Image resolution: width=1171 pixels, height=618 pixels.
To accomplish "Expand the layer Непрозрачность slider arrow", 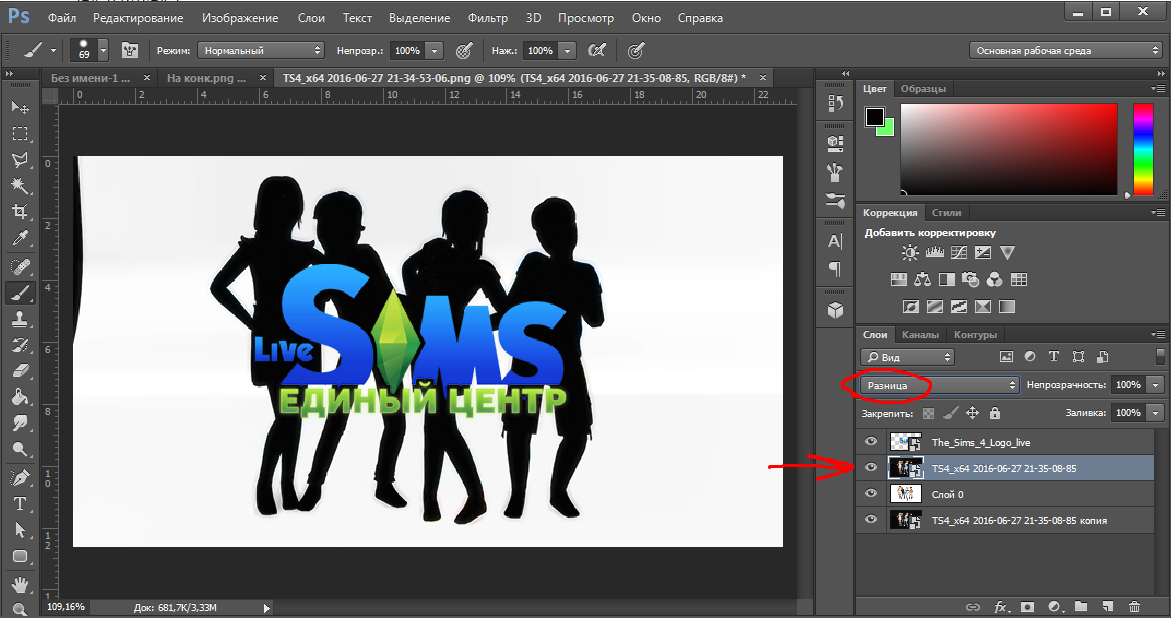I will (x=1156, y=385).
